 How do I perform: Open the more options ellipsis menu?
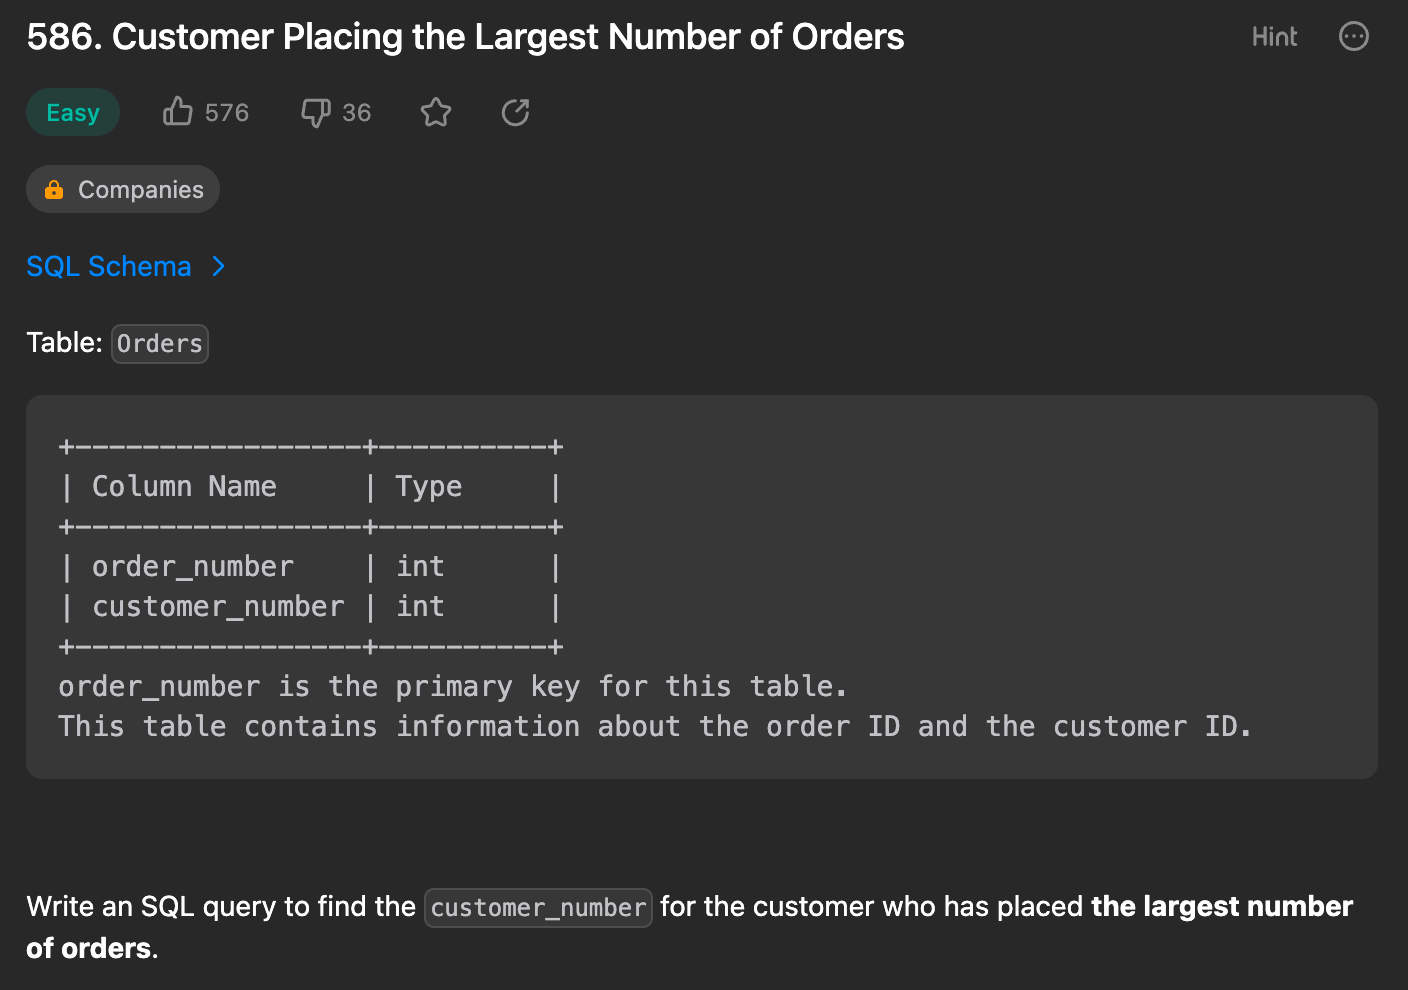[x=1353, y=37]
